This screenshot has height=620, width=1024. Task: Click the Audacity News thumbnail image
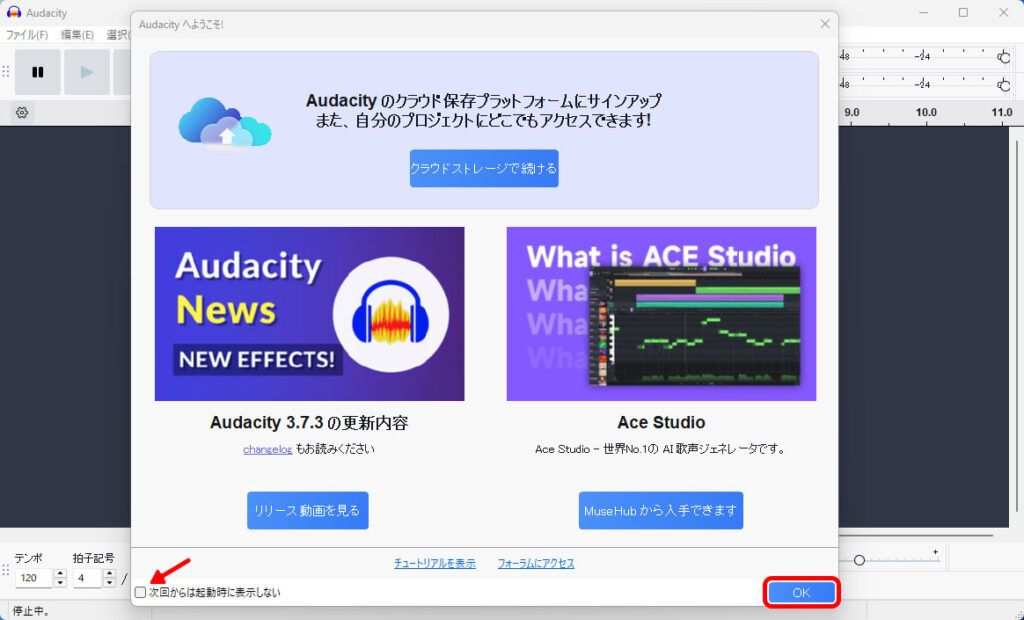coord(310,314)
